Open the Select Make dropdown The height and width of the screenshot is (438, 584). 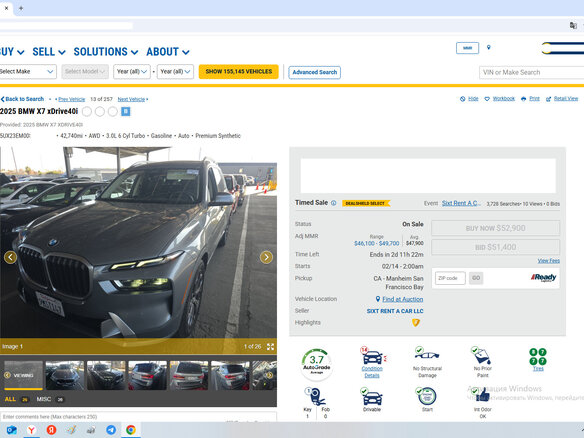pyautogui.click(x=28, y=72)
